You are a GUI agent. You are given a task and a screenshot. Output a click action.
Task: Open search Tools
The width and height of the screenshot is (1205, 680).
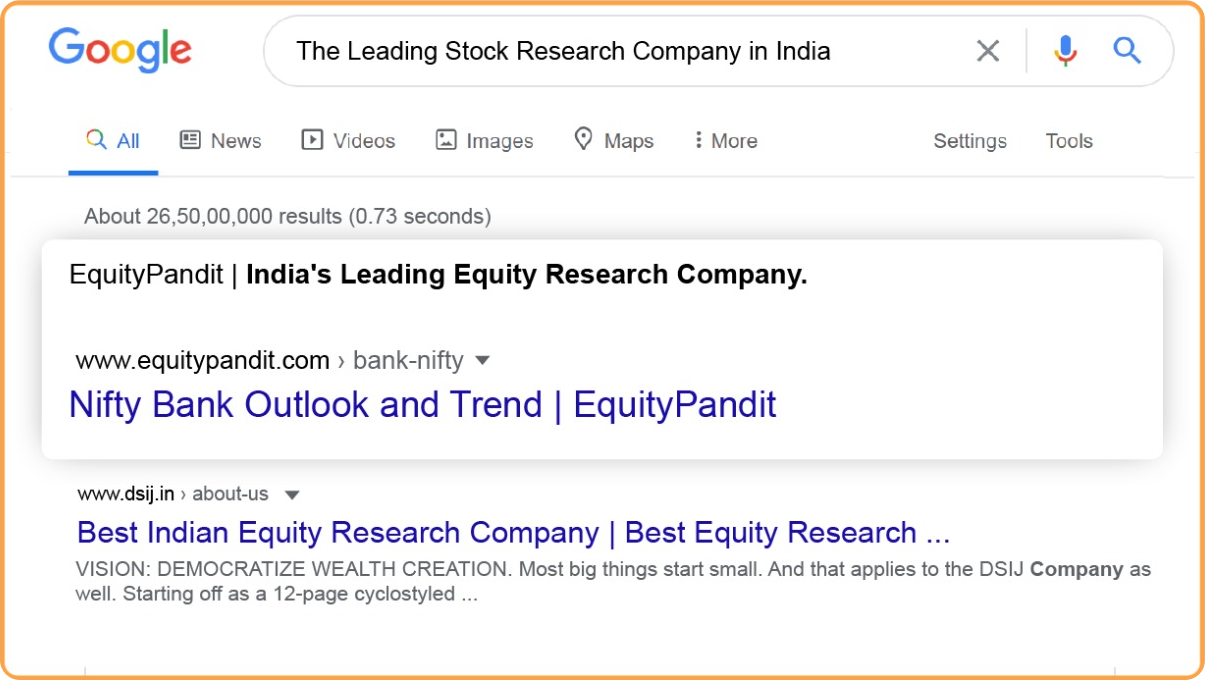1069,141
